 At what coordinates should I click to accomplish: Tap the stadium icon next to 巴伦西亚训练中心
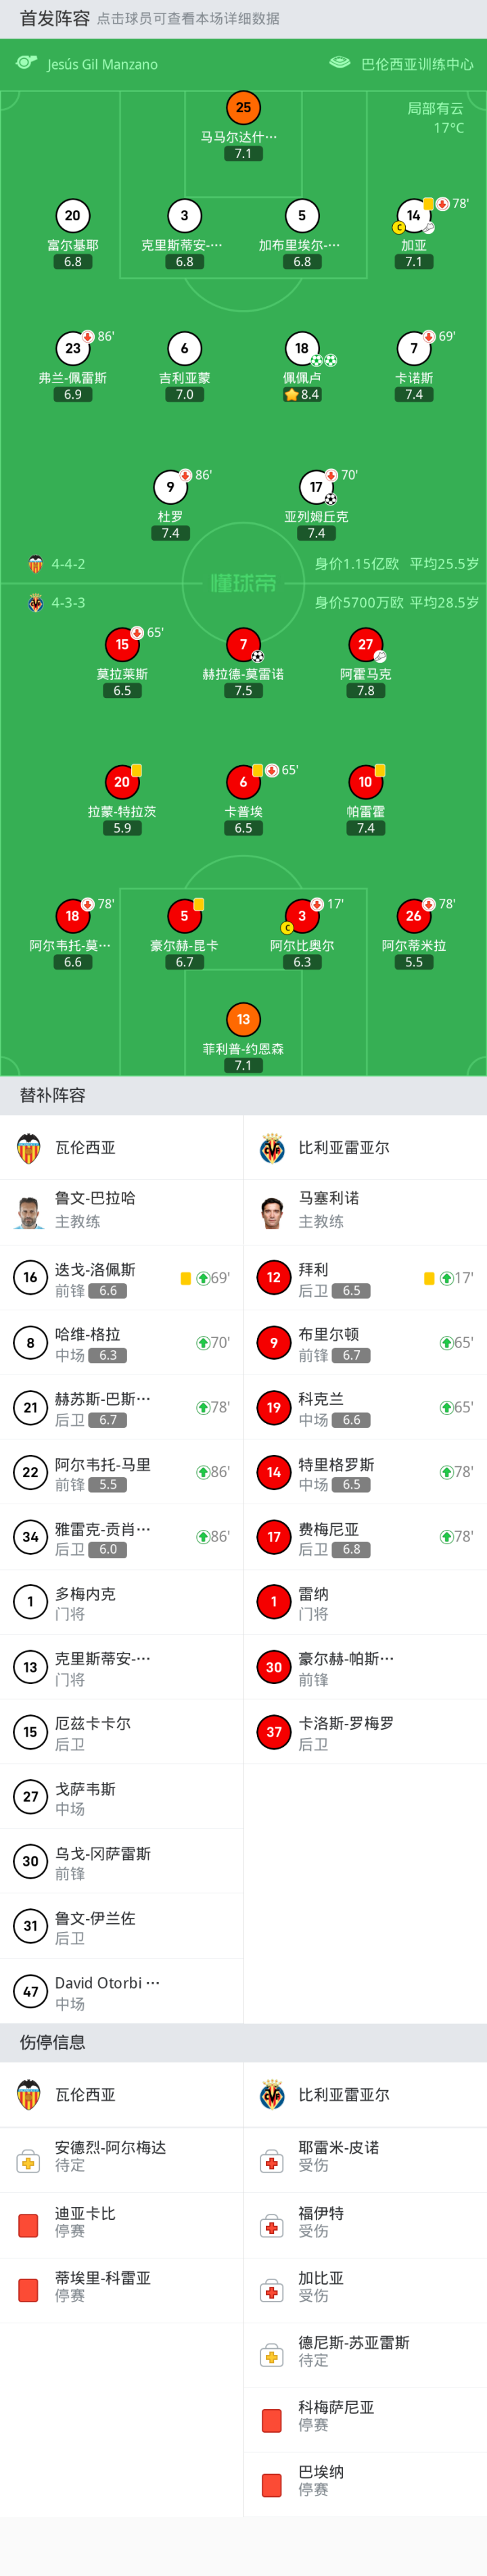(340, 63)
